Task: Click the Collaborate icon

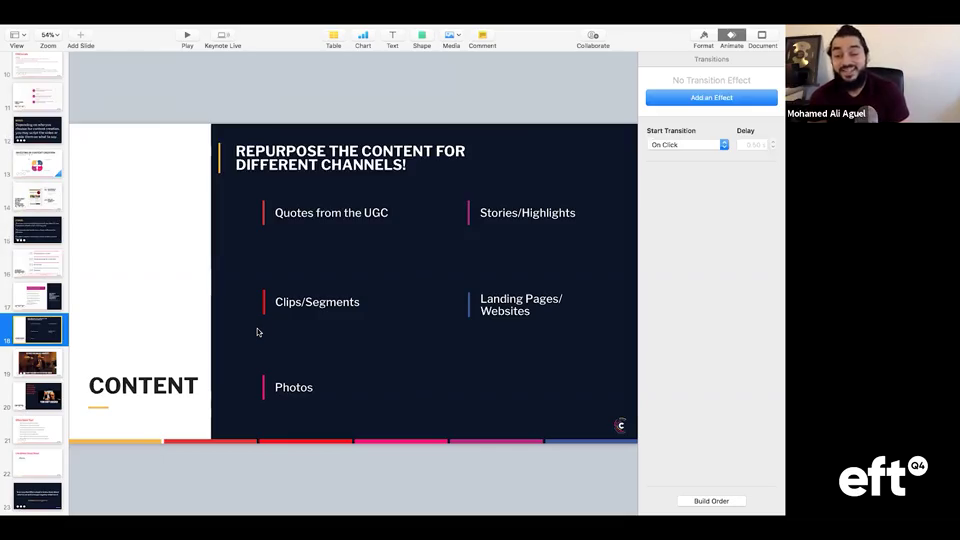Action: coord(593,35)
